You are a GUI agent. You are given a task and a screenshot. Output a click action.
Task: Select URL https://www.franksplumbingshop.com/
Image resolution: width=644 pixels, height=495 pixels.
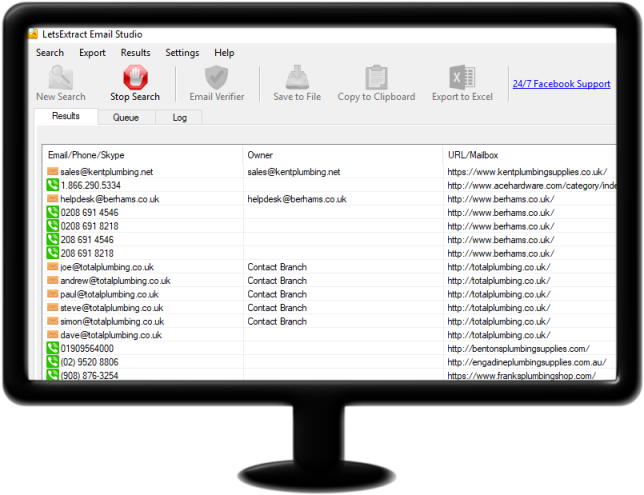522,375
